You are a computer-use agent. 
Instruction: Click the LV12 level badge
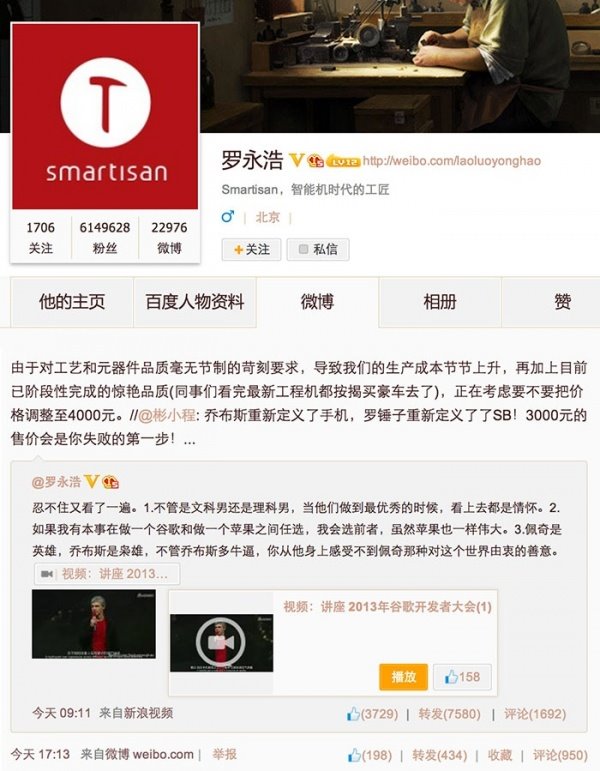pyautogui.click(x=343, y=161)
